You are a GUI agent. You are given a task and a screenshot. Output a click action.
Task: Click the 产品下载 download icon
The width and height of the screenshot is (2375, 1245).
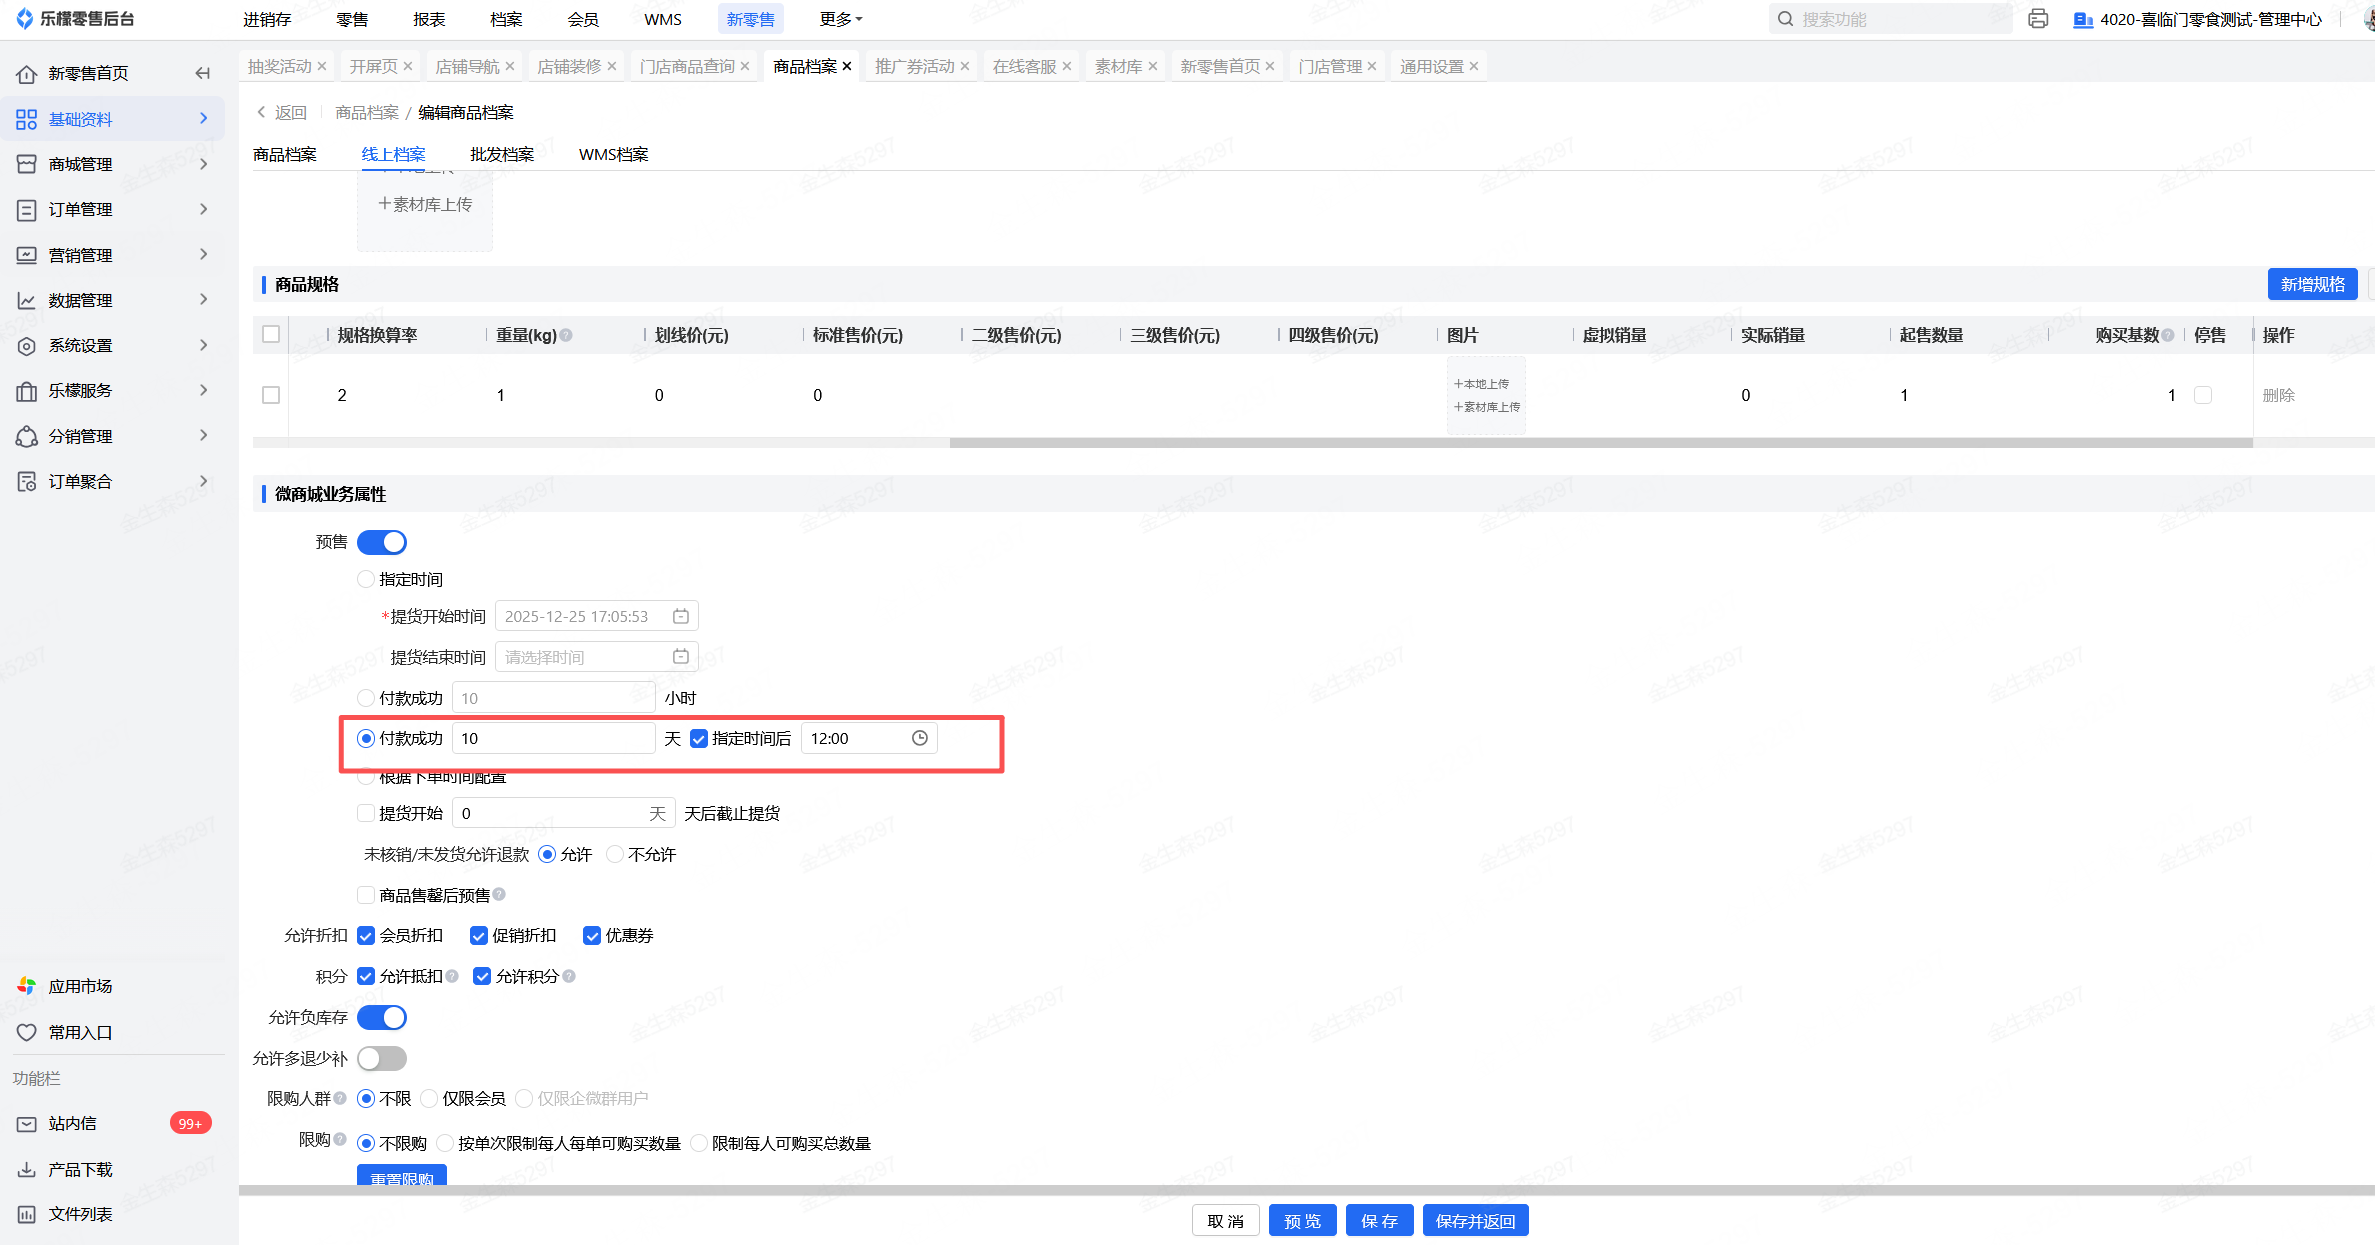(x=27, y=1169)
